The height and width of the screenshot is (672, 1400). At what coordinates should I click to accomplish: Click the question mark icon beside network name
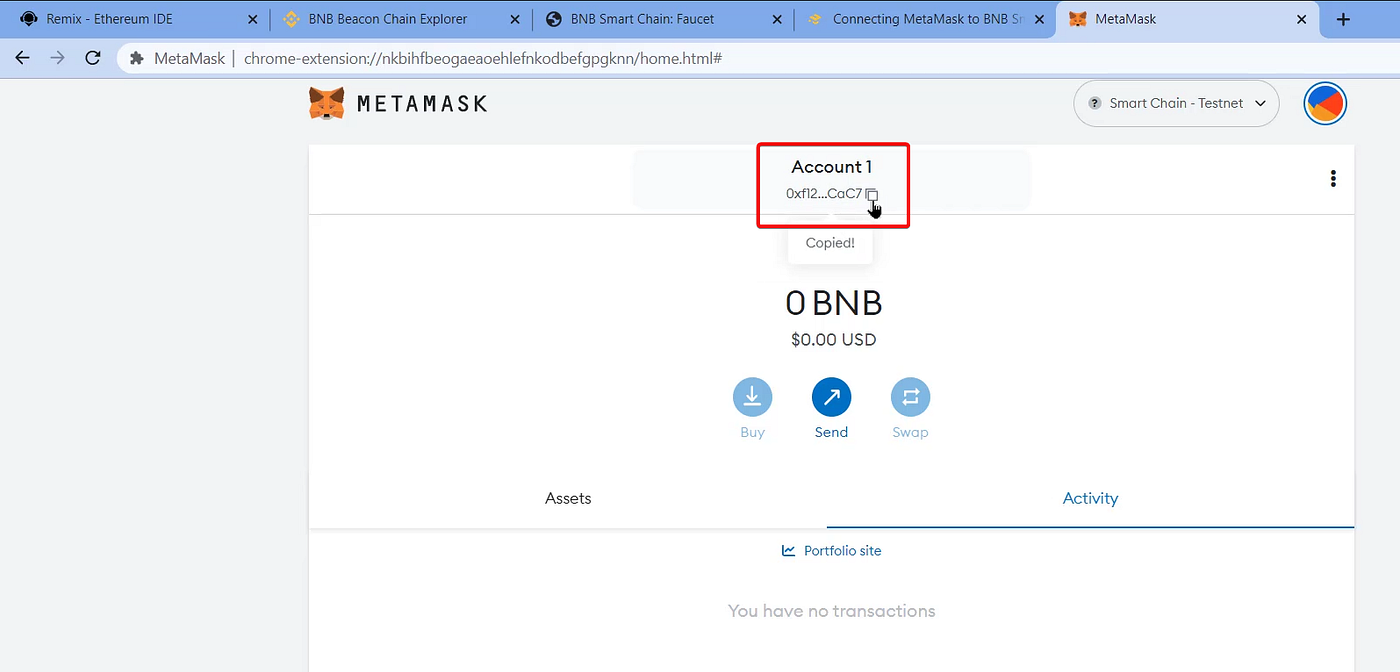tap(1093, 103)
